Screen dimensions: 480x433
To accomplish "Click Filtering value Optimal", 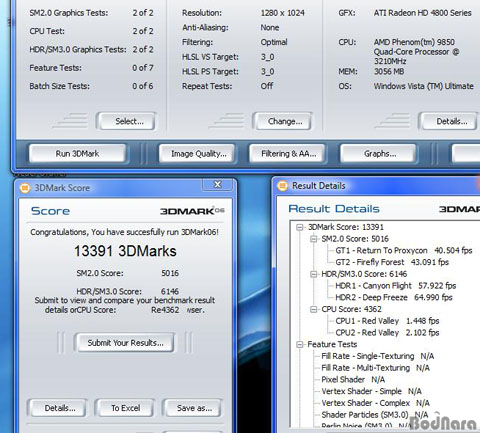I will tap(274, 42).
